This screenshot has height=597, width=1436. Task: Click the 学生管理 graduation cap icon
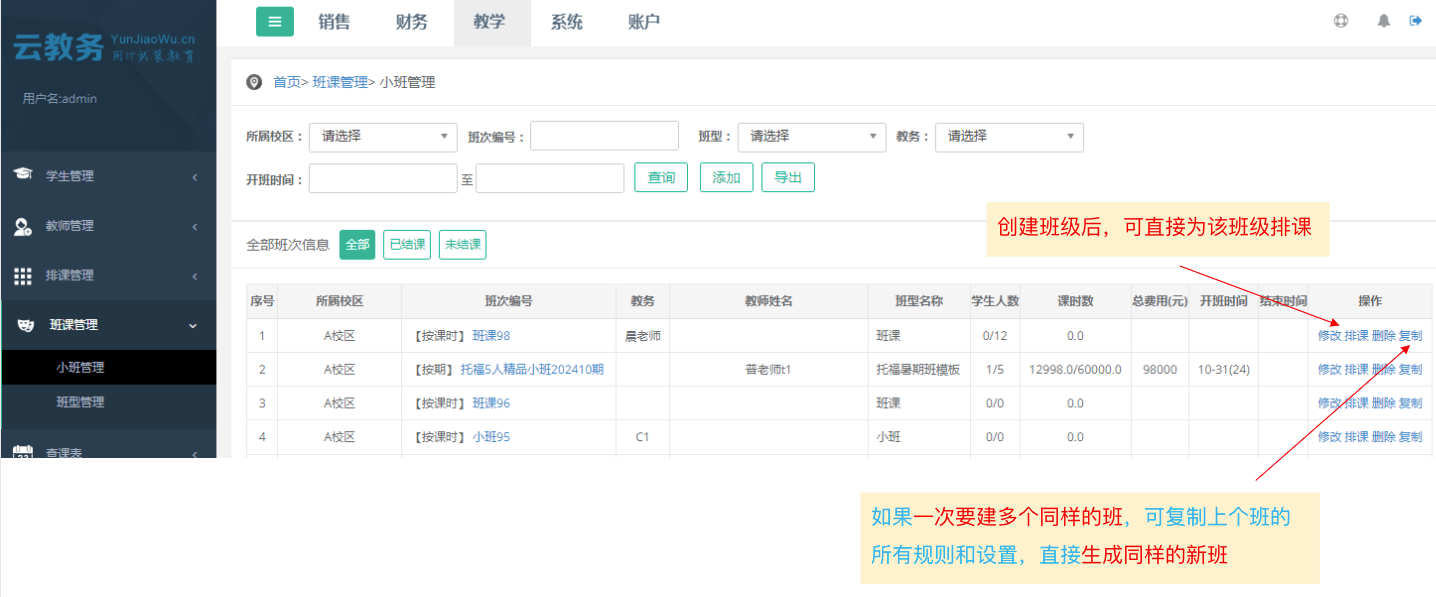tap(22, 175)
